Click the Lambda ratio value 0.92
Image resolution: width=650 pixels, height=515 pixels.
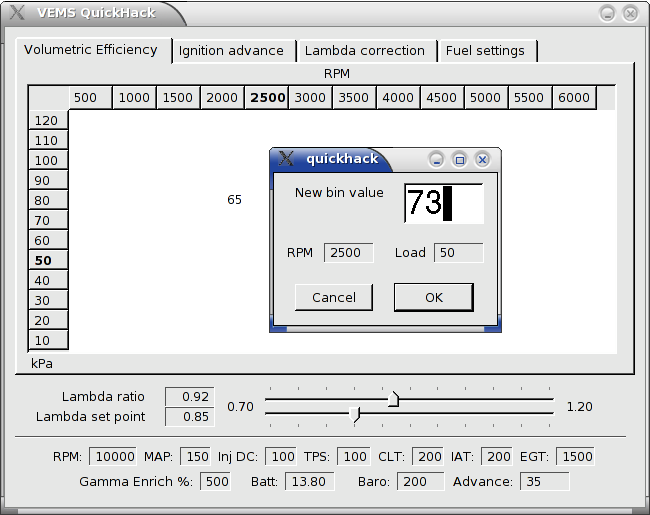tap(190, 396)
